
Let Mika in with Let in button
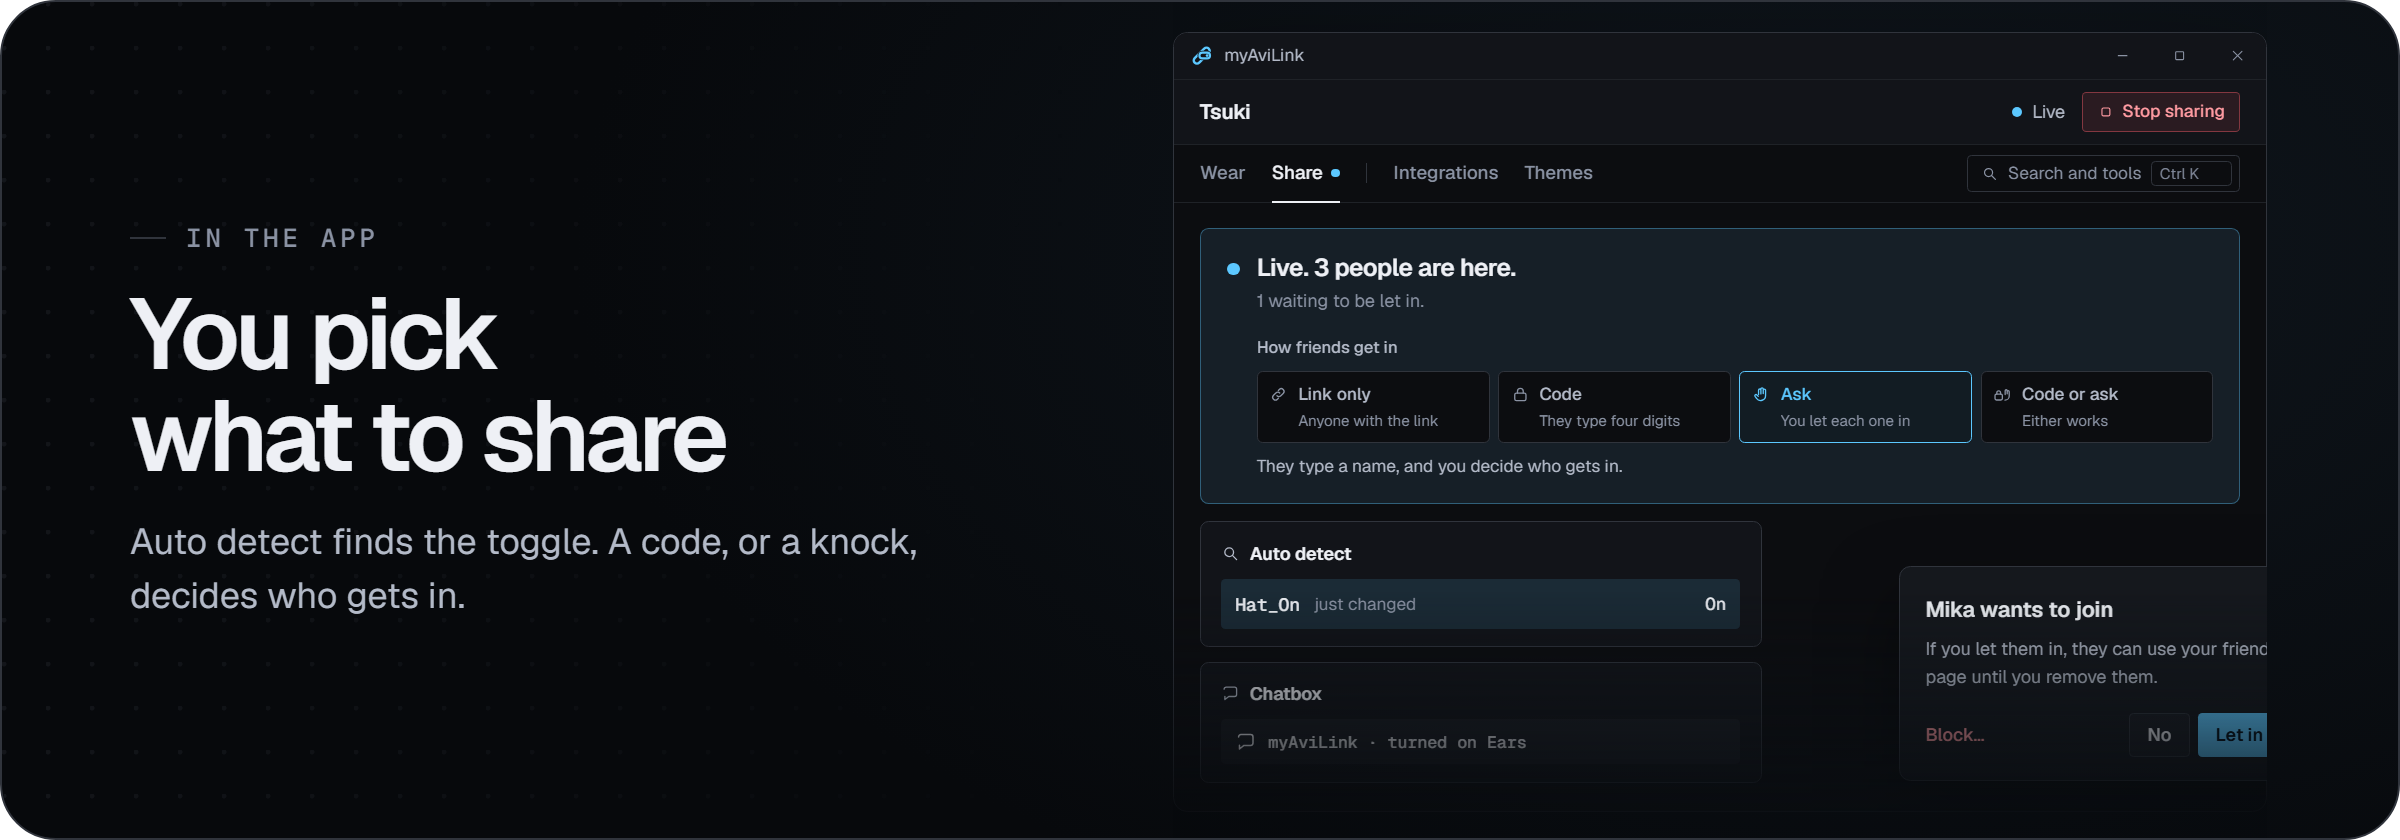(2233, 735)
